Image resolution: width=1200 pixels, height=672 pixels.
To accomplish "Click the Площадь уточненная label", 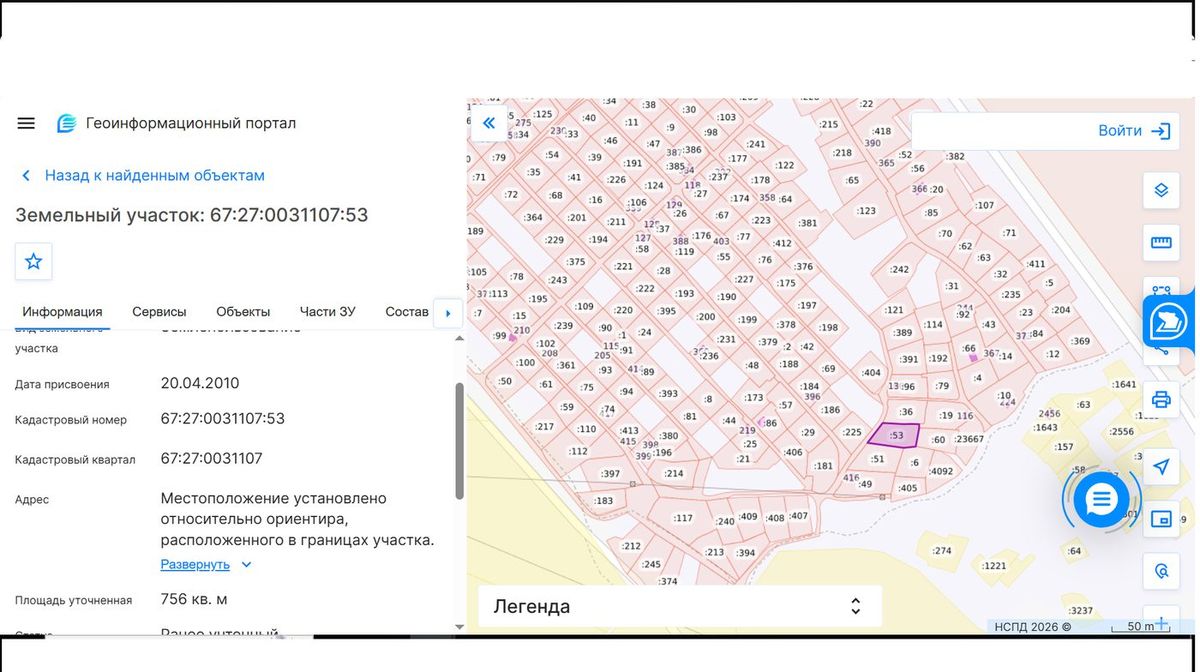I will (74, 600).
